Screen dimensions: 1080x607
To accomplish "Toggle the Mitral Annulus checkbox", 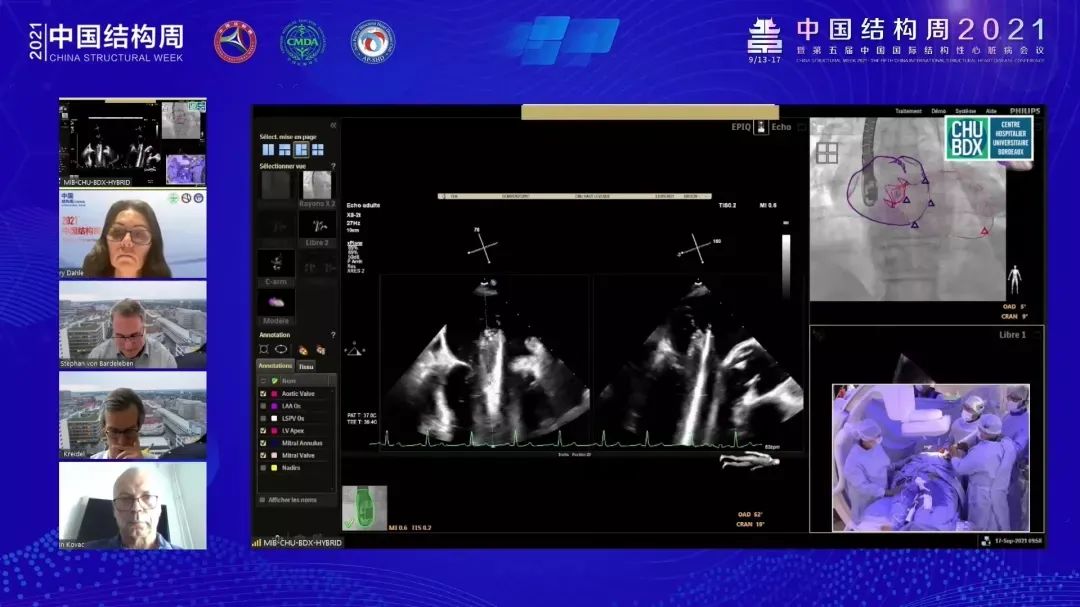I will point(263,441).
